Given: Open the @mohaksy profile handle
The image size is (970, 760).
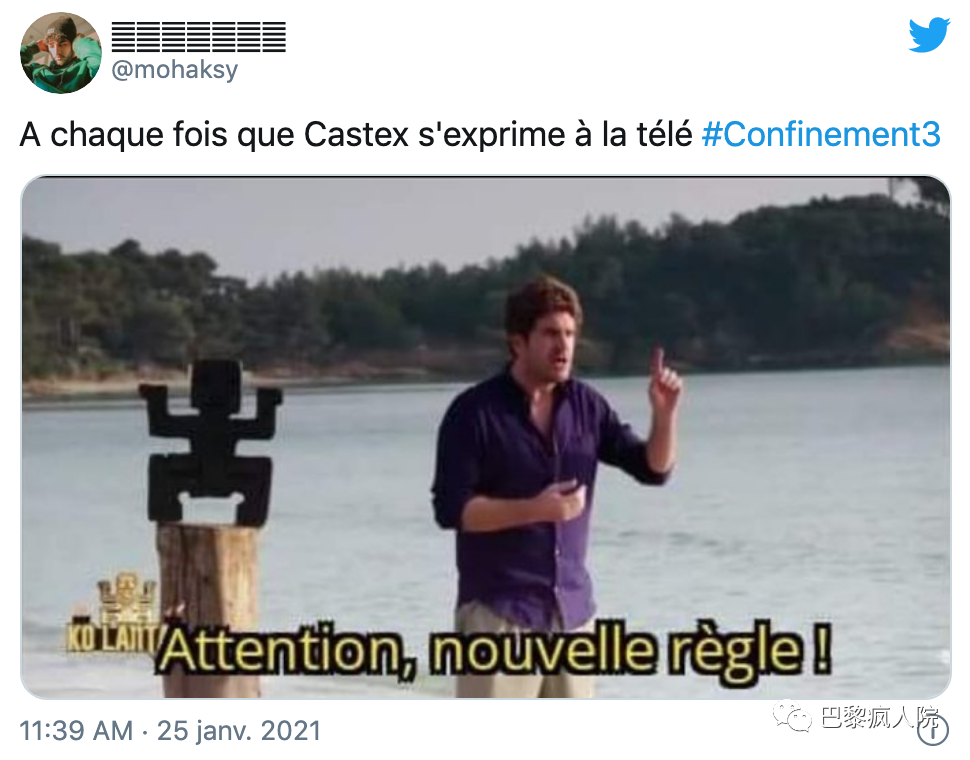Looking at the screenshot, I should tap(174, 69).
